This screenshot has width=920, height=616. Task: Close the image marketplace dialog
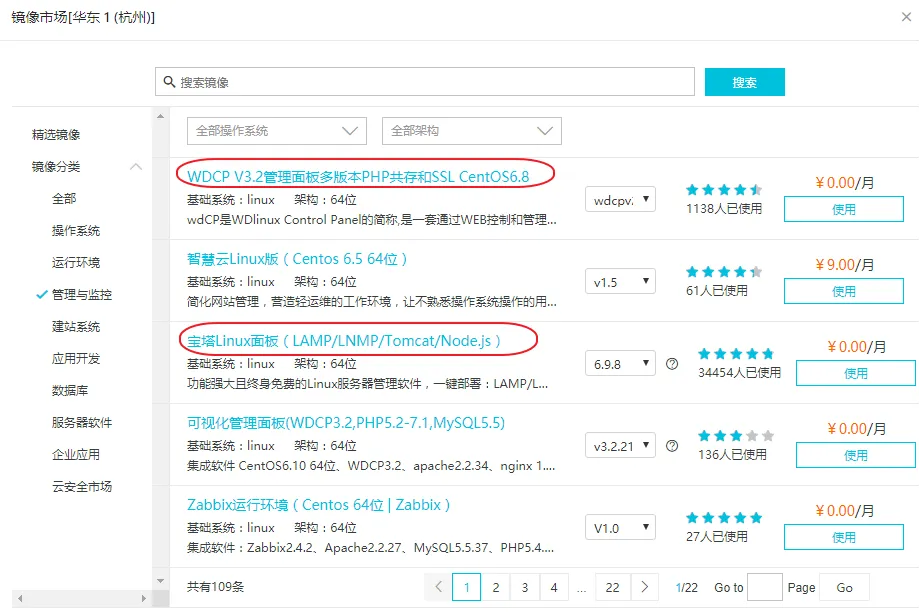pyautogui.click(x=904, y=17)
